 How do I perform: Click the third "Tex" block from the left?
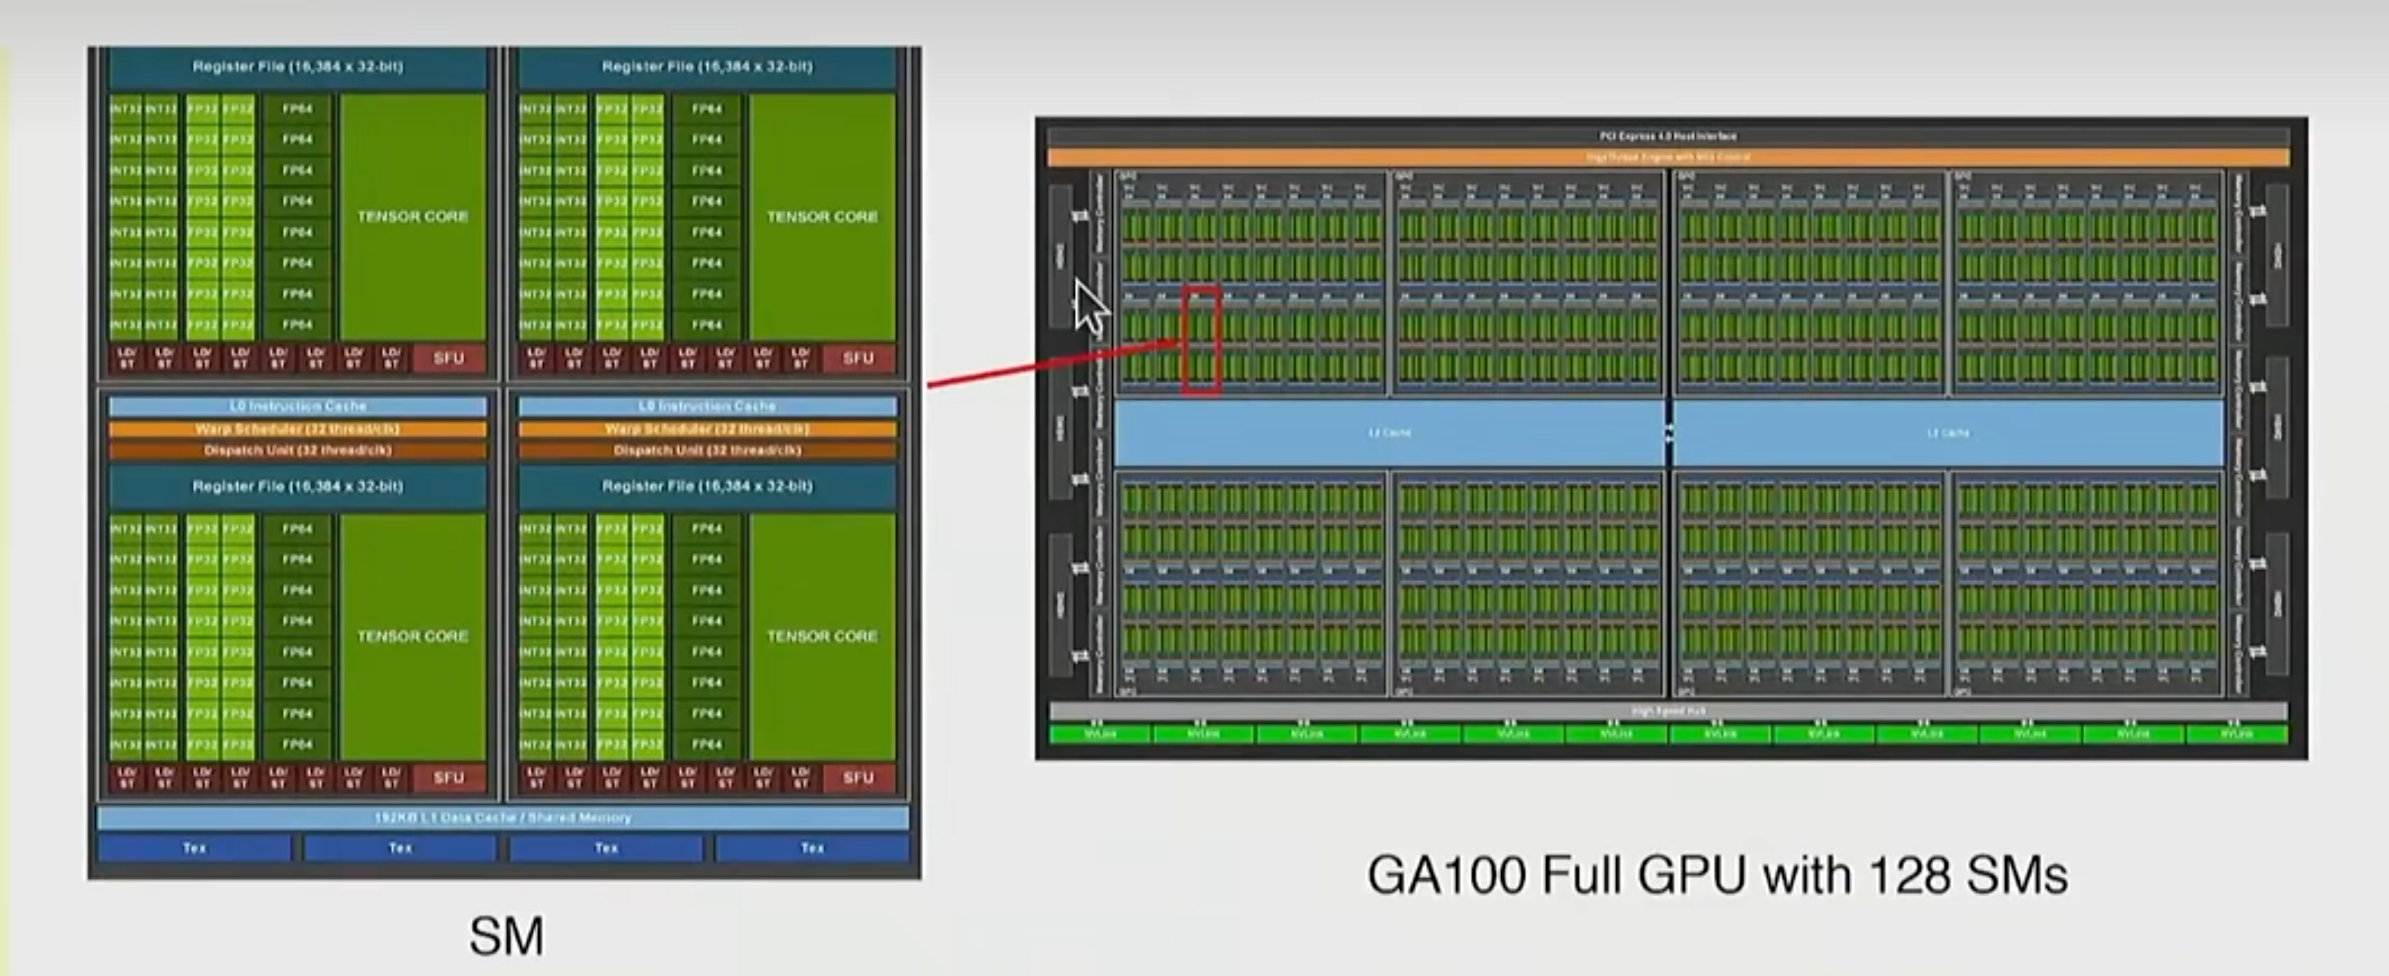pyautogui.click(x=606, y=848)
